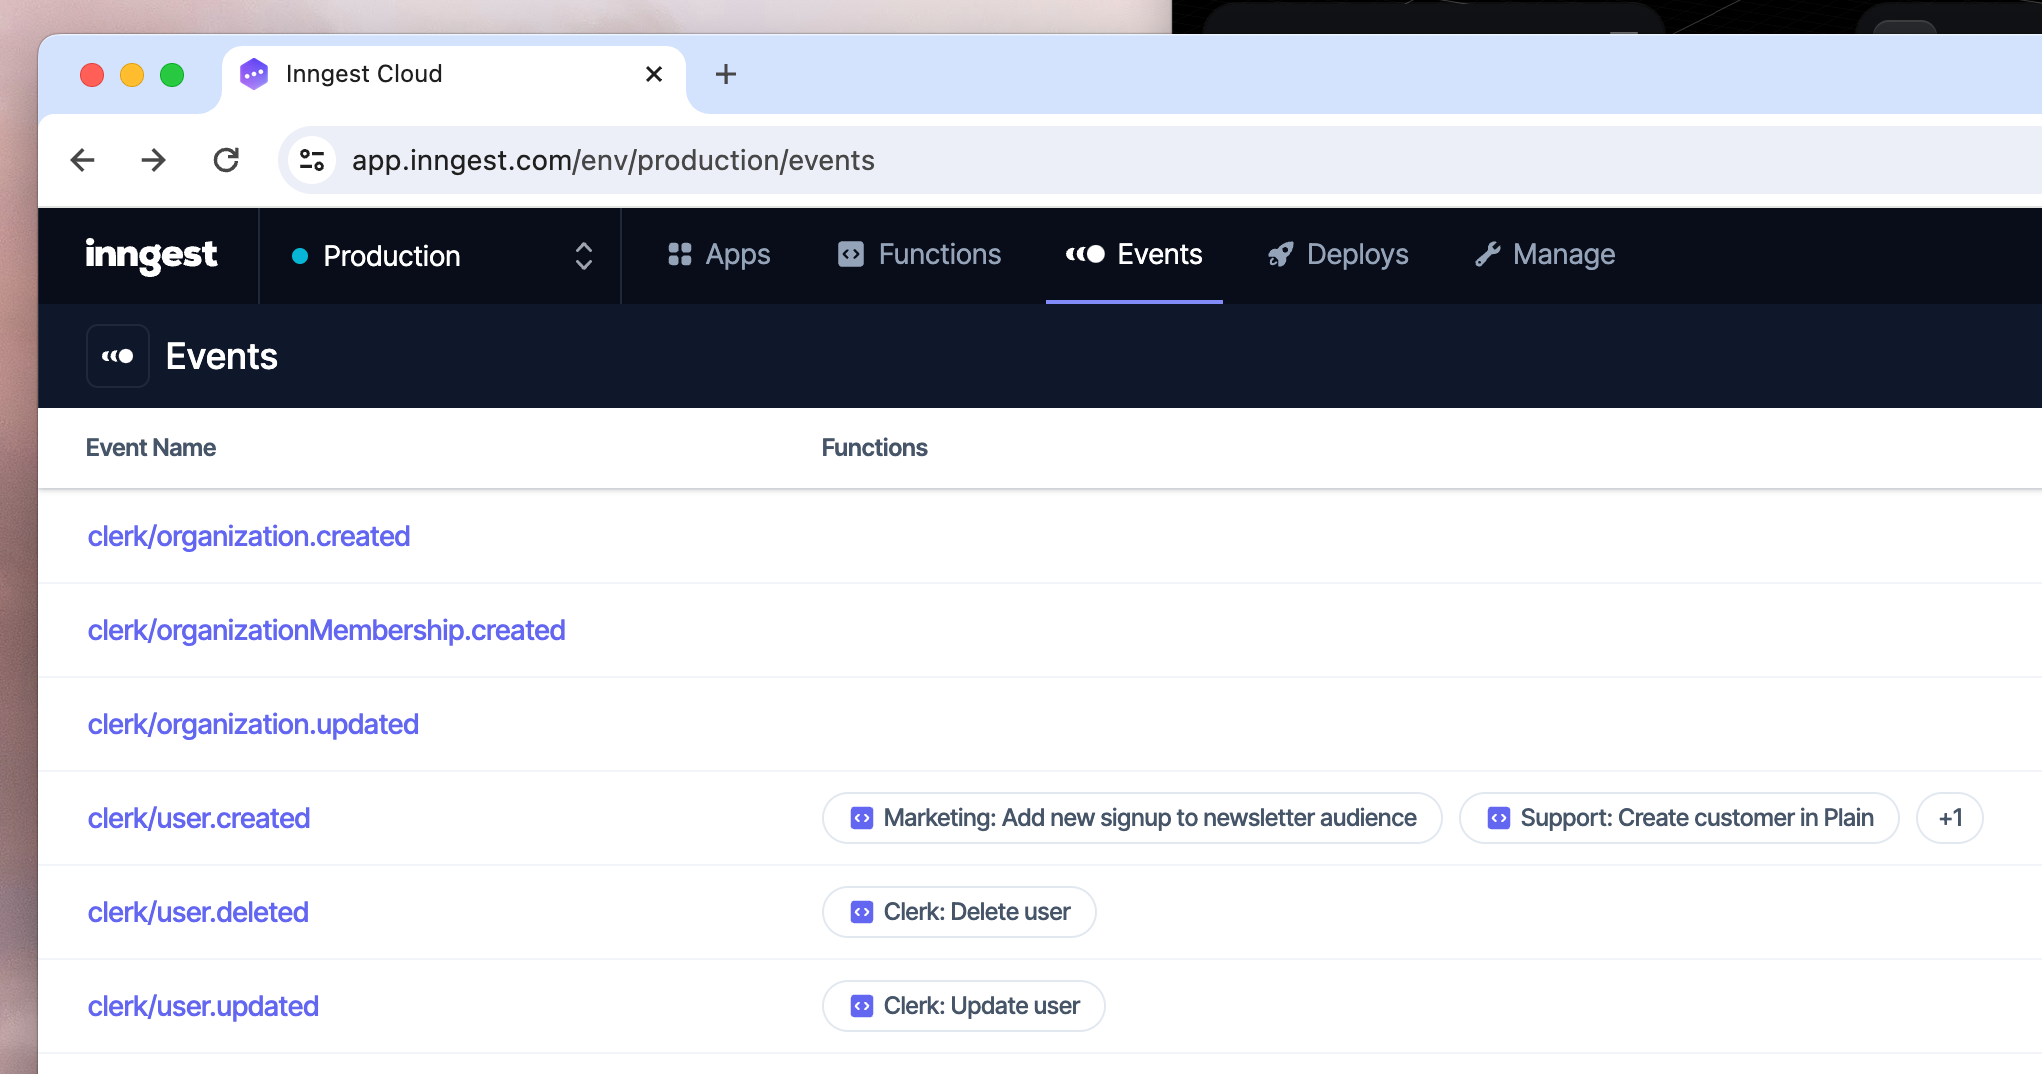Select the Functions code icon in navigation
This screenshot has height=1074, width=2042.
click(x=851, y=254)
